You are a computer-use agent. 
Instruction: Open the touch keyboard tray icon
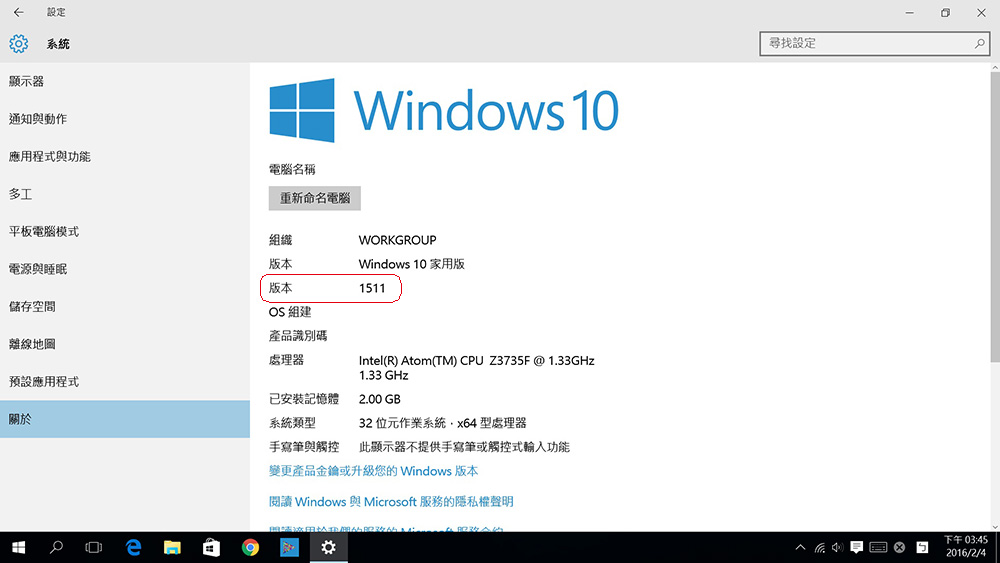click(x=878, y=547)
